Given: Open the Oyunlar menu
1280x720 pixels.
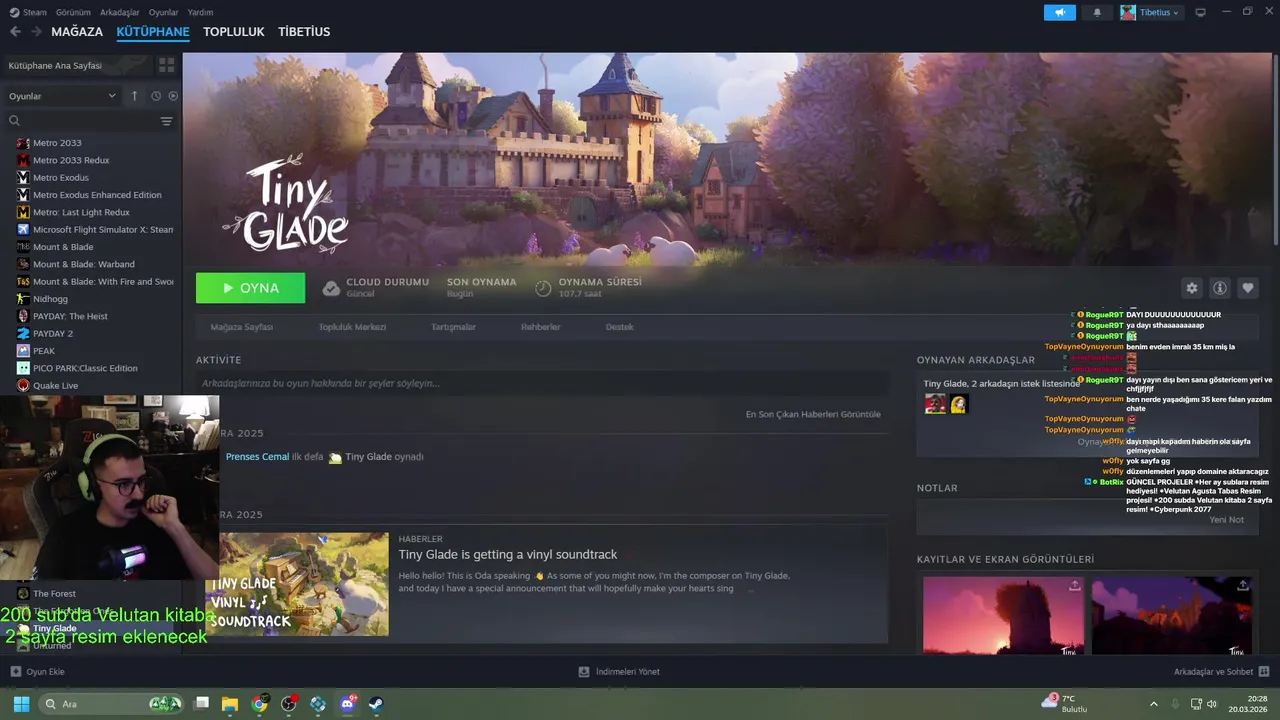Looking at the screenshot, I should [x=163, y=12].
